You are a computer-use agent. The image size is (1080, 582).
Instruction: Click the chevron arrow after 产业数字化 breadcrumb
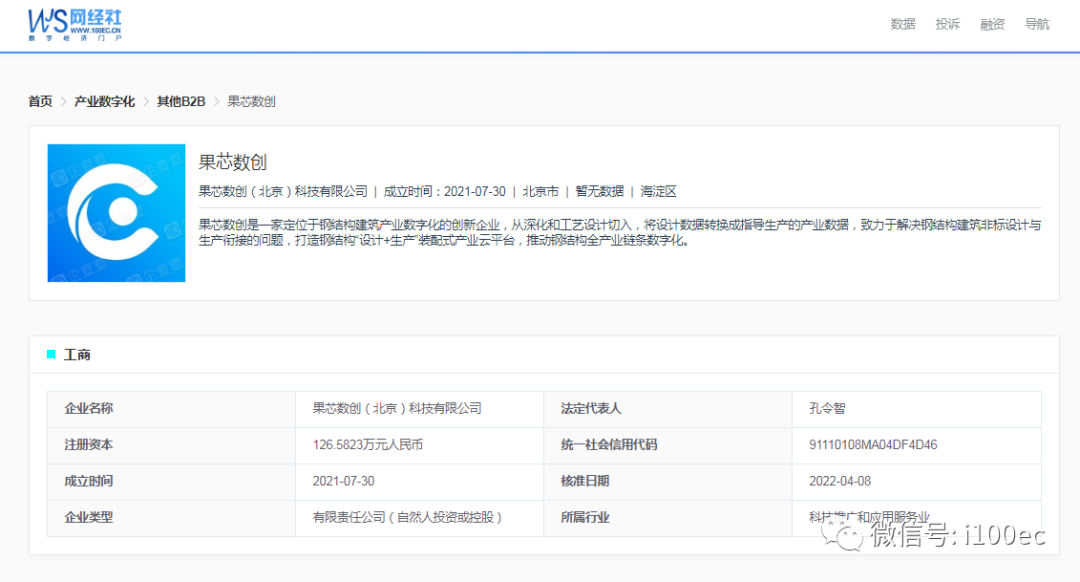point(146,102)
